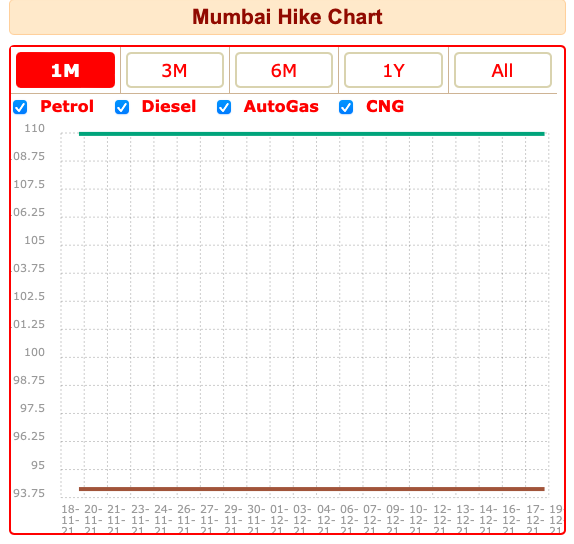Click the Diesel label text
Viewport: 574px width, 544px height.
pos(169,107)
